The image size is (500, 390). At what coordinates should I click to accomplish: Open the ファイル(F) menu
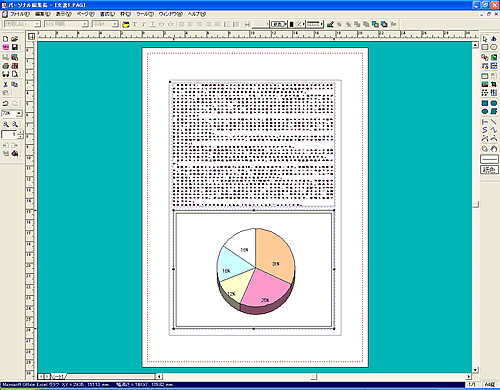[x=20, y=14]
